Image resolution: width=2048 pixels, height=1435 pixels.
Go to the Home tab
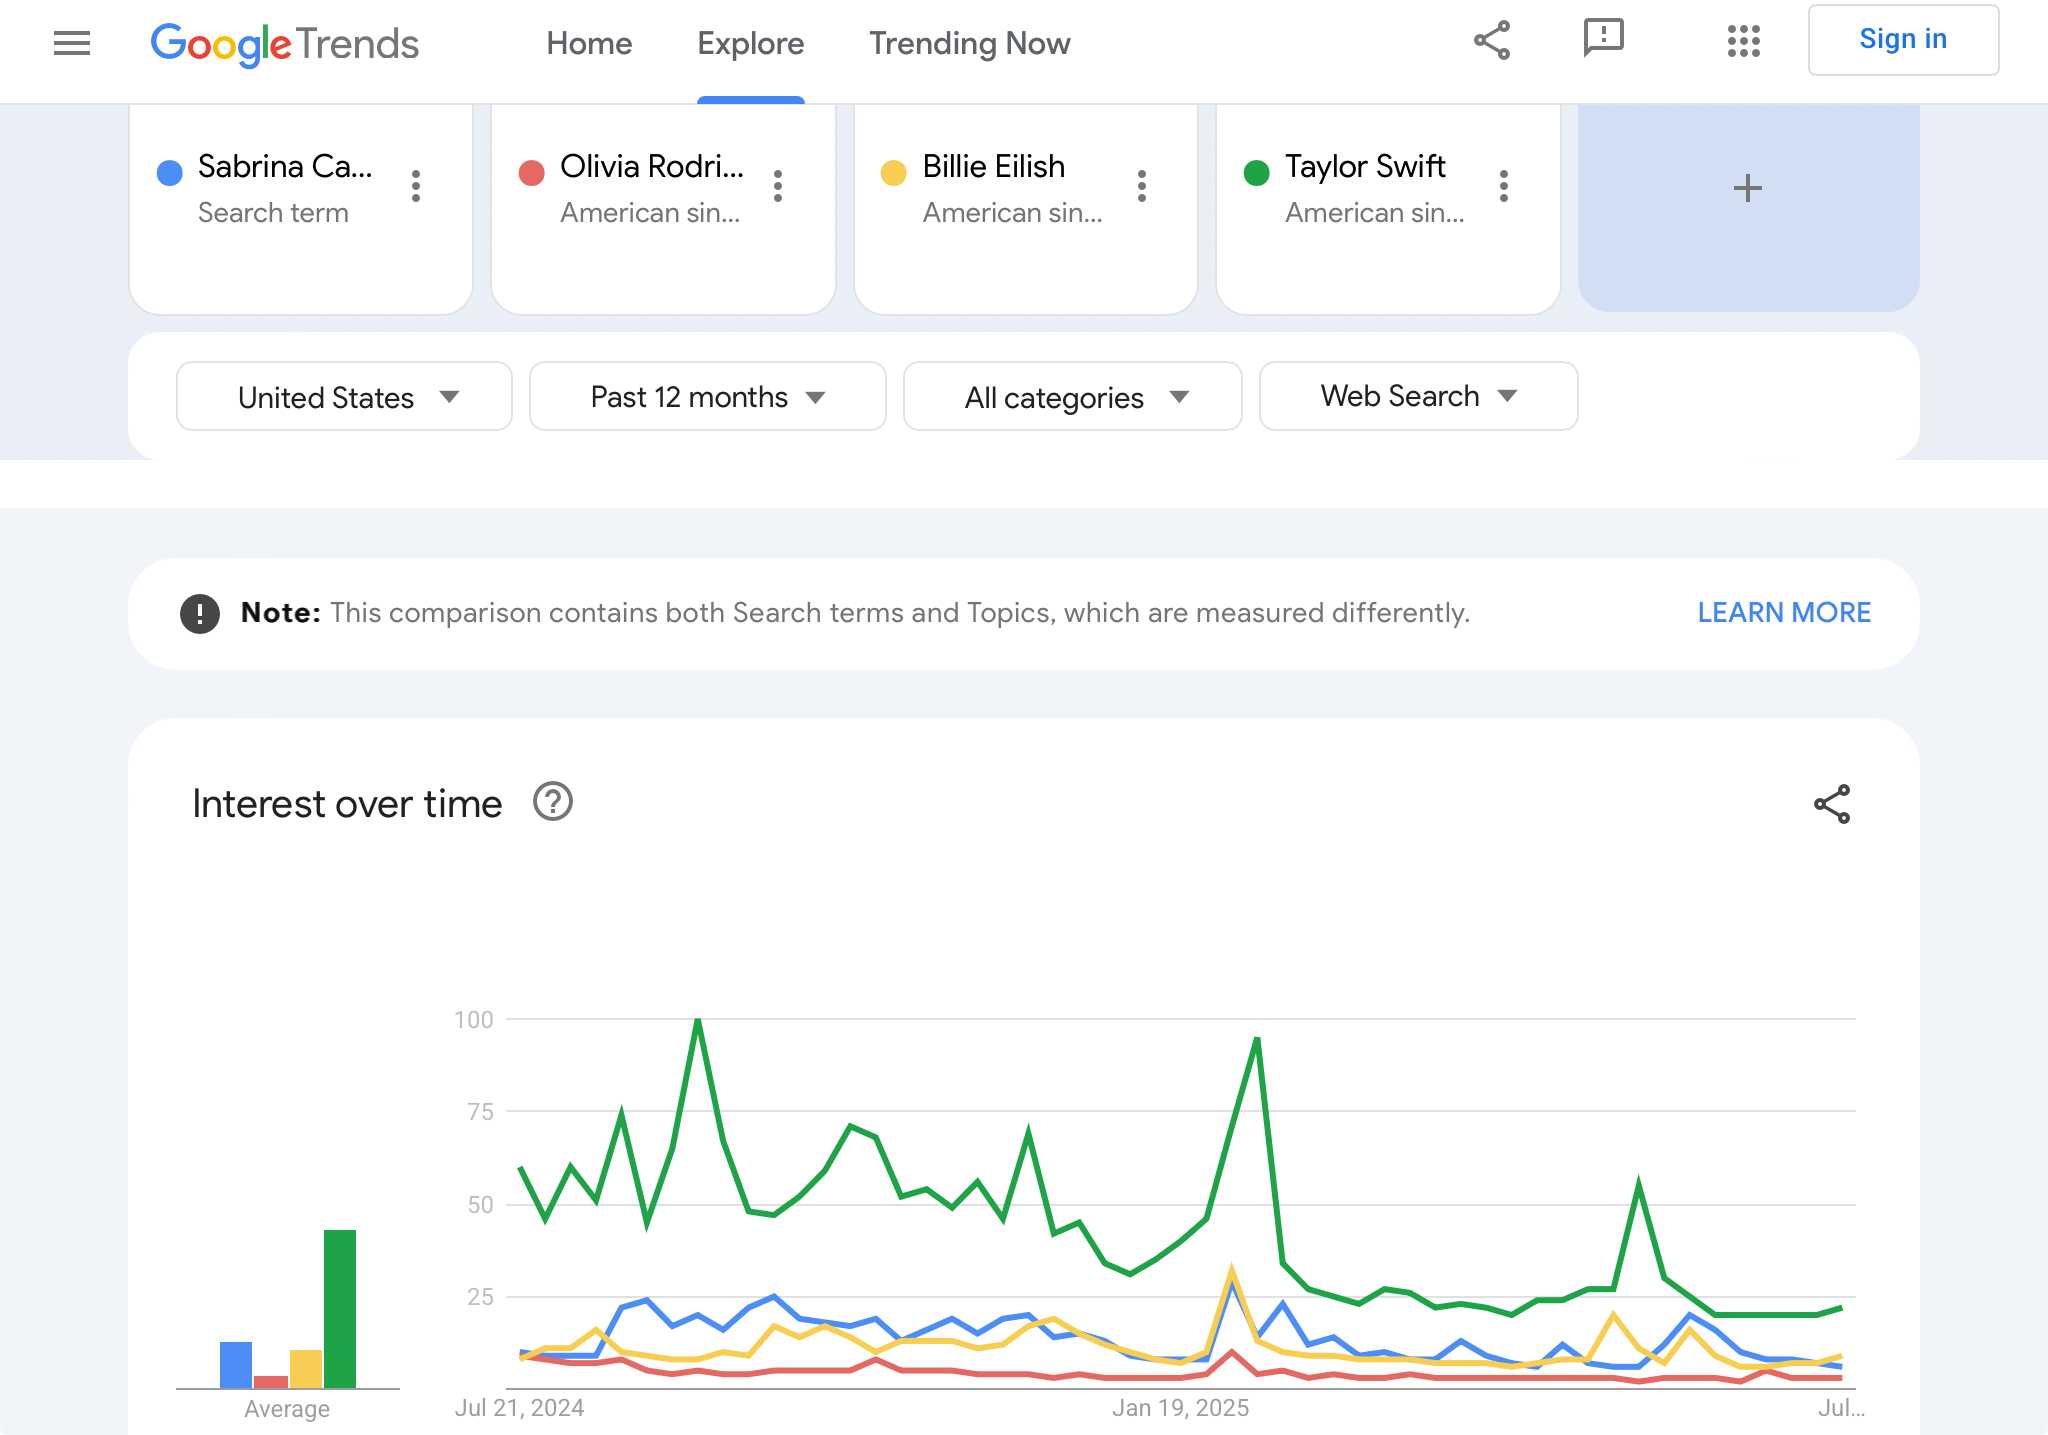(x=589, y=44)
